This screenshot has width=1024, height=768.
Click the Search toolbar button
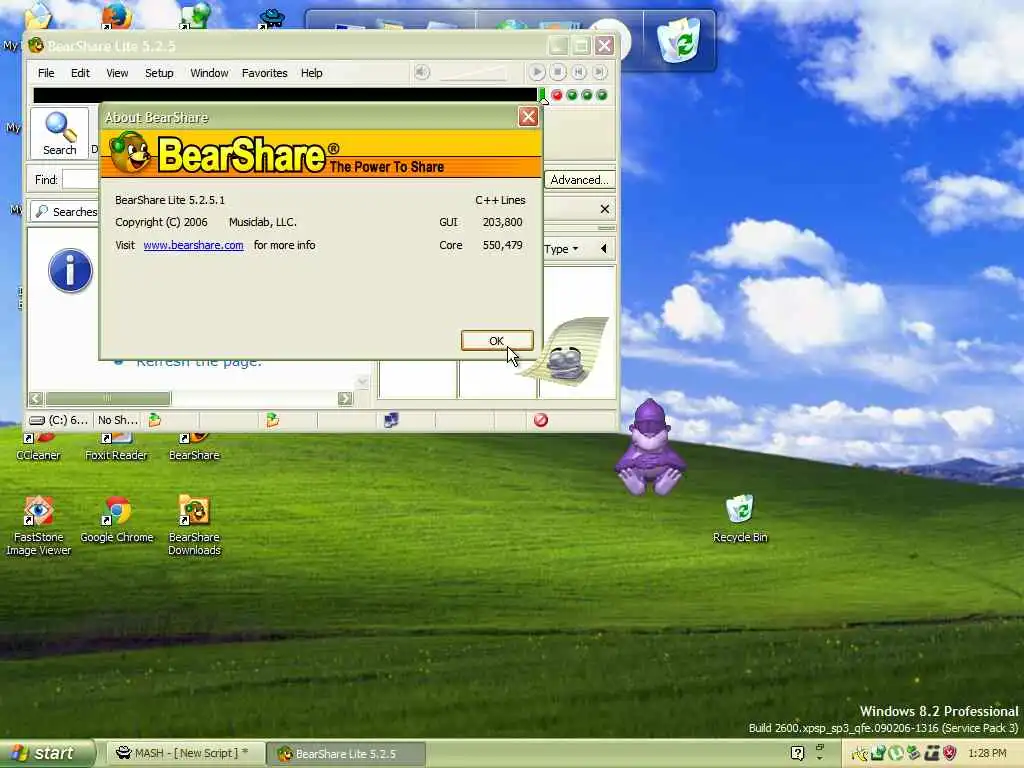59,134
